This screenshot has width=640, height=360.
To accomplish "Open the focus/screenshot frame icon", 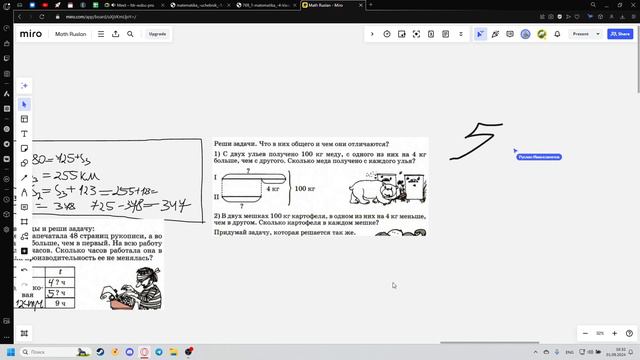I will pos(416,34).
